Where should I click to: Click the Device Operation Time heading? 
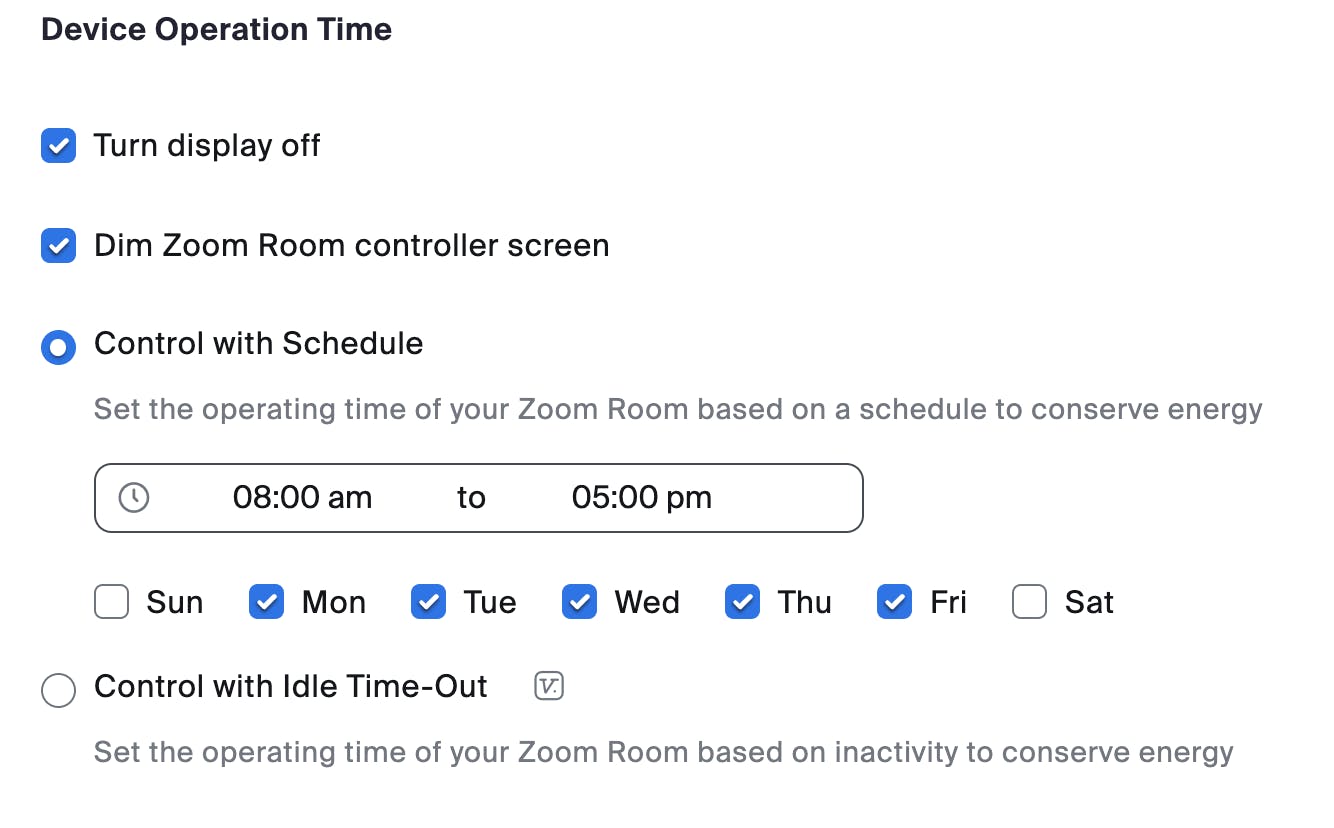click(216, 30)
